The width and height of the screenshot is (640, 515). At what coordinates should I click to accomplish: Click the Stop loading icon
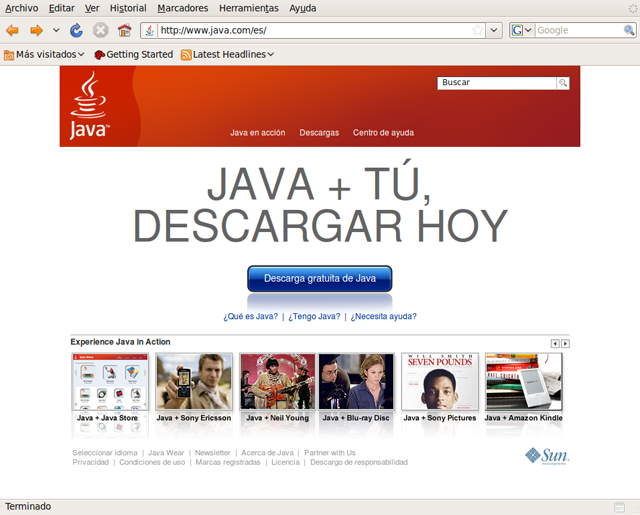click(100, 31)
